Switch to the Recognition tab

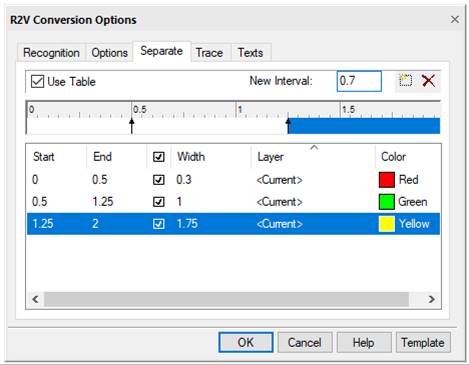coord(51,53)
